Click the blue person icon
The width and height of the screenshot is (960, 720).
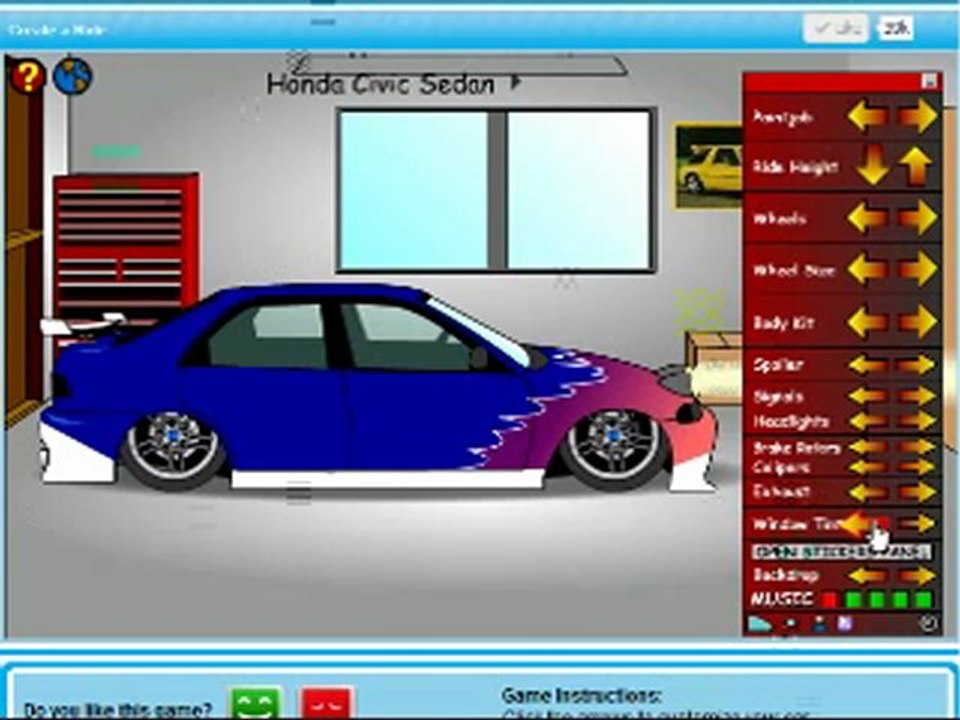(819, 624)
